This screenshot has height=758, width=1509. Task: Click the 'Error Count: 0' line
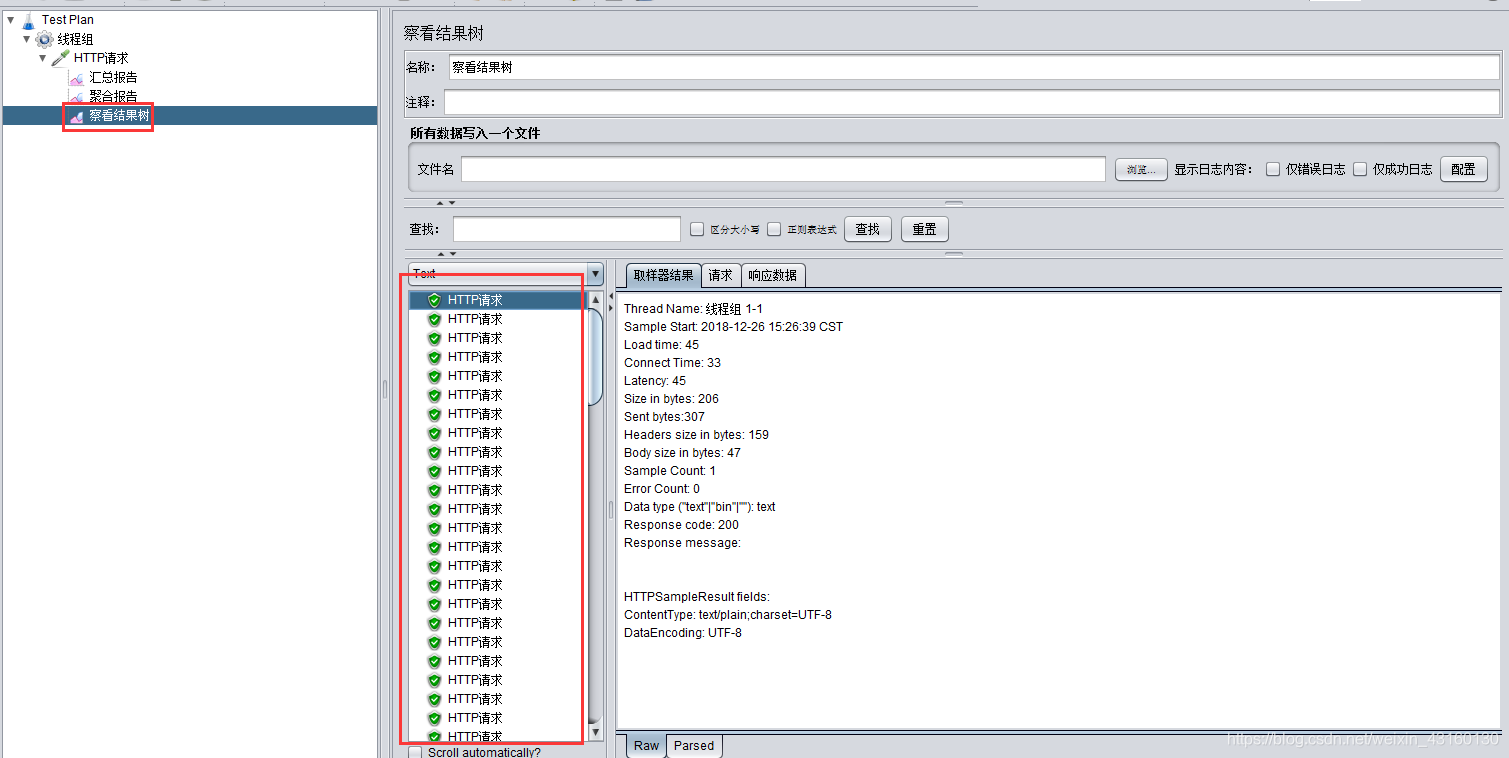pos(662,489)
